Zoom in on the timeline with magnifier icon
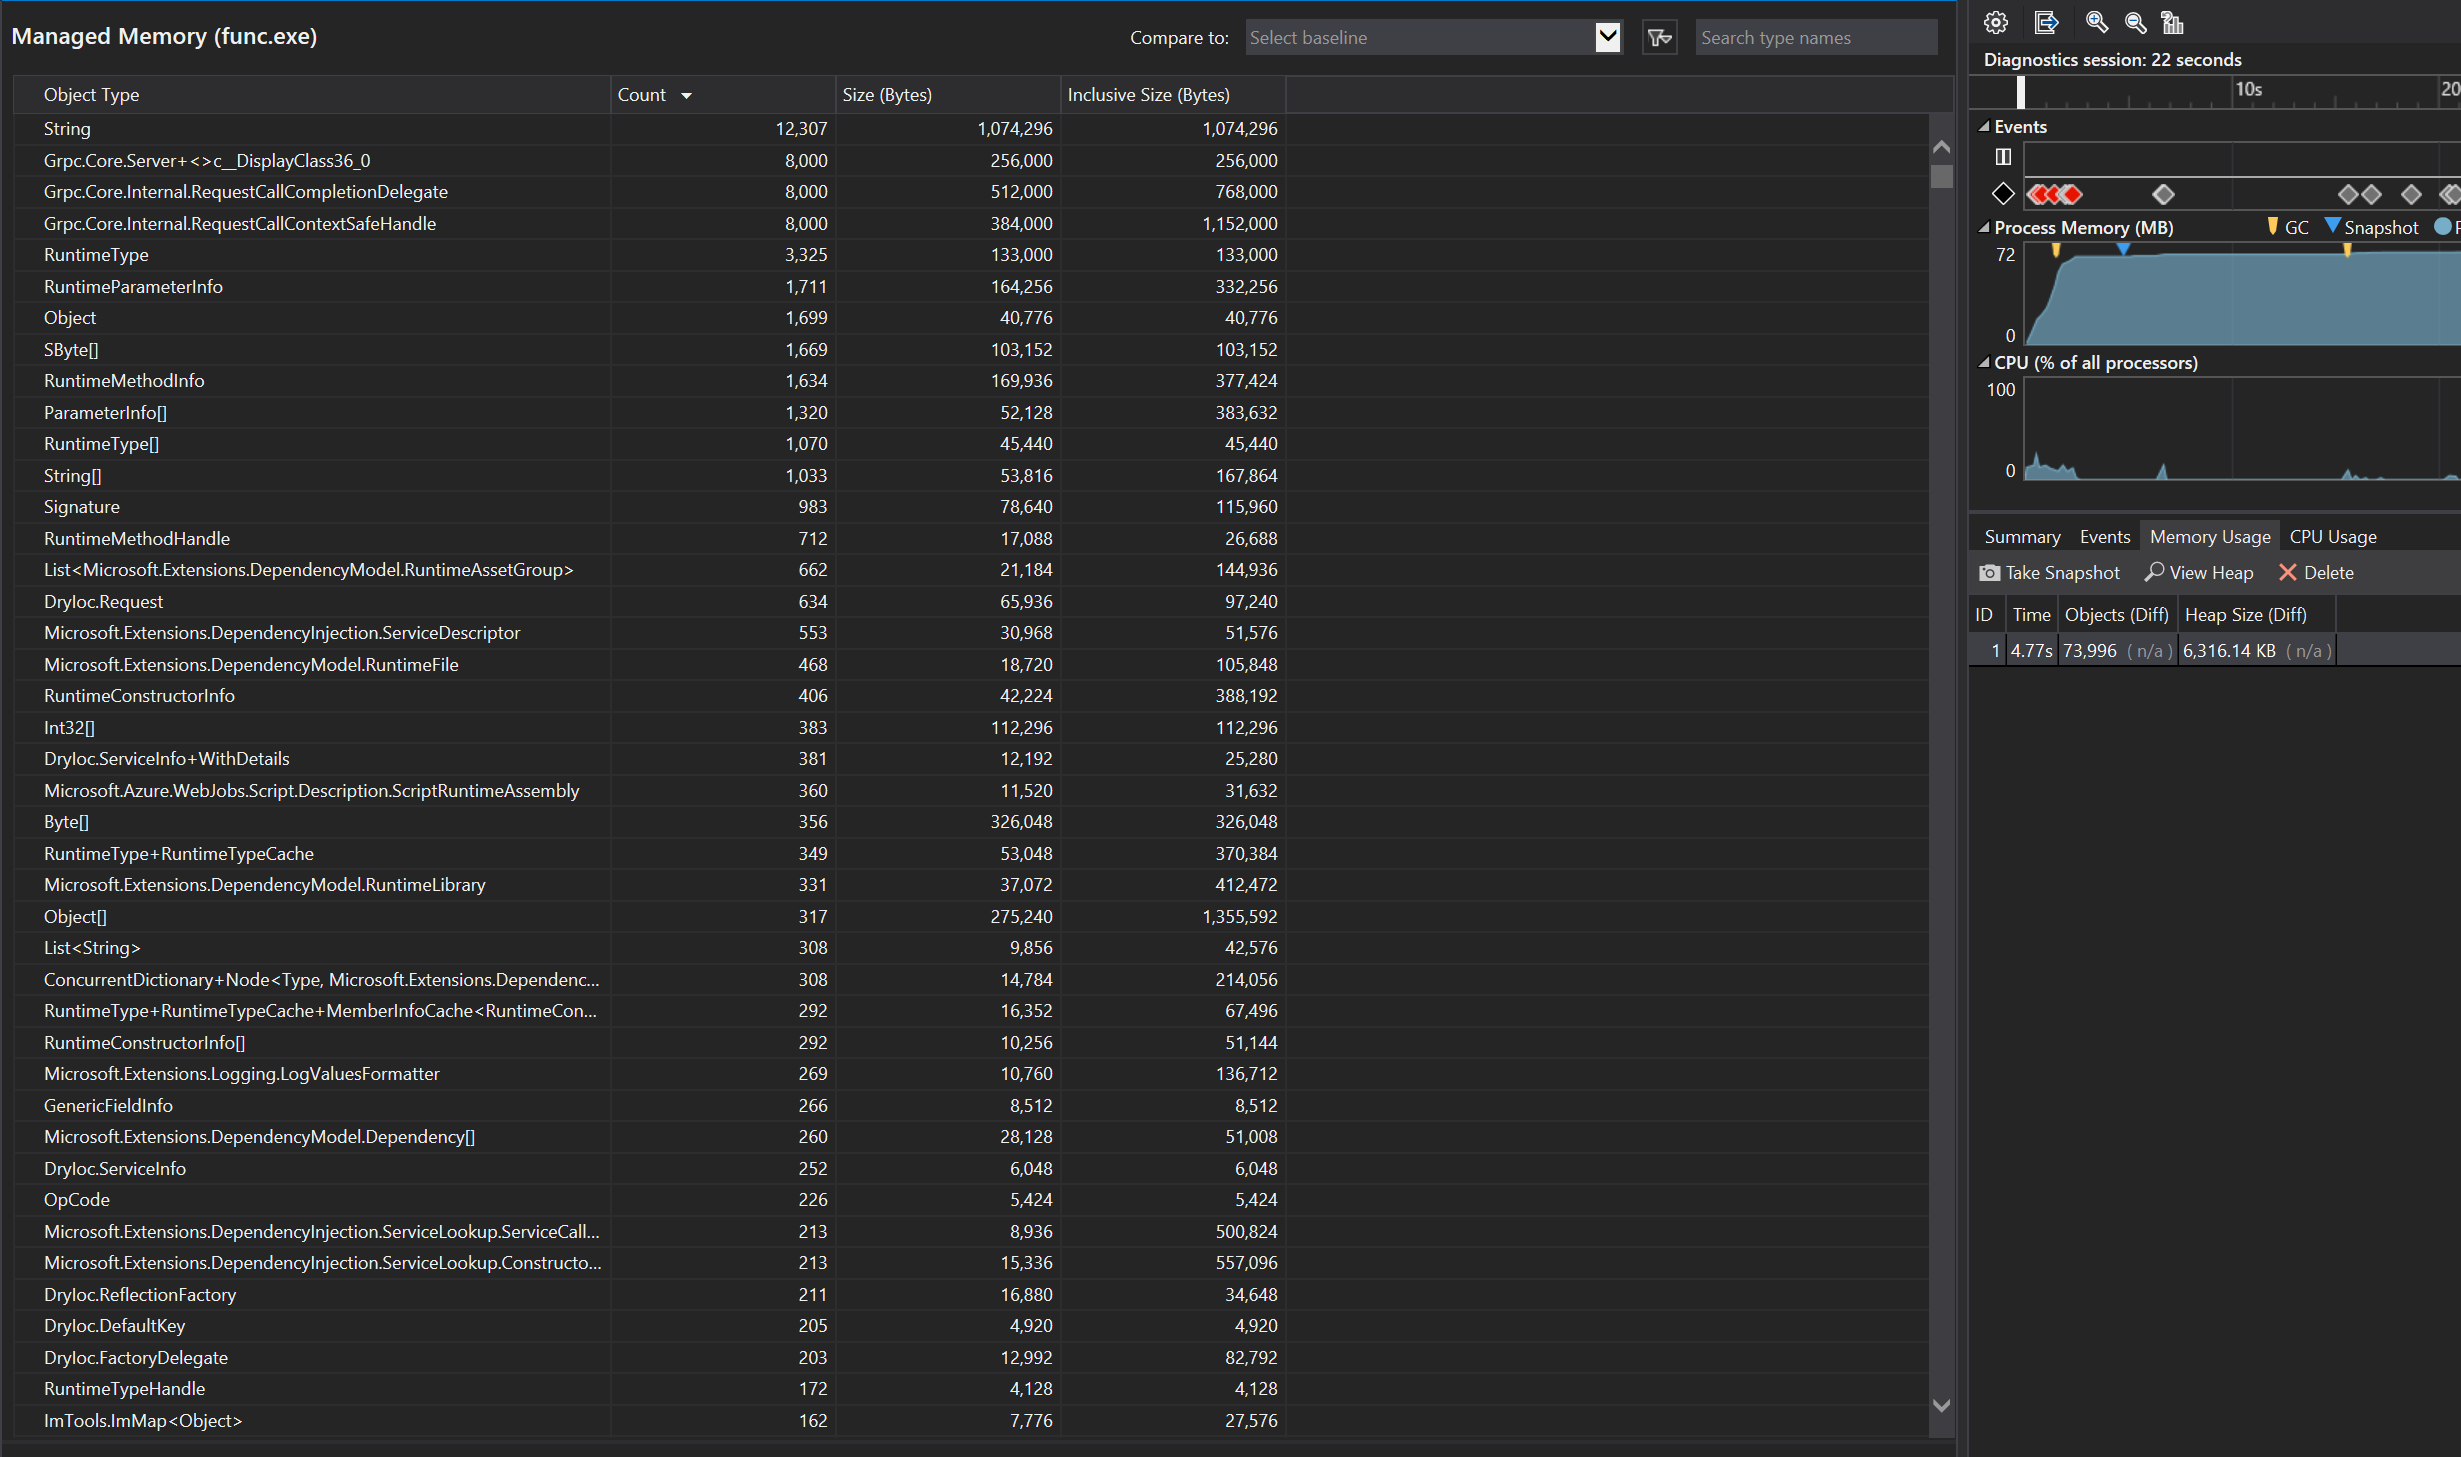 point(2096,22)
